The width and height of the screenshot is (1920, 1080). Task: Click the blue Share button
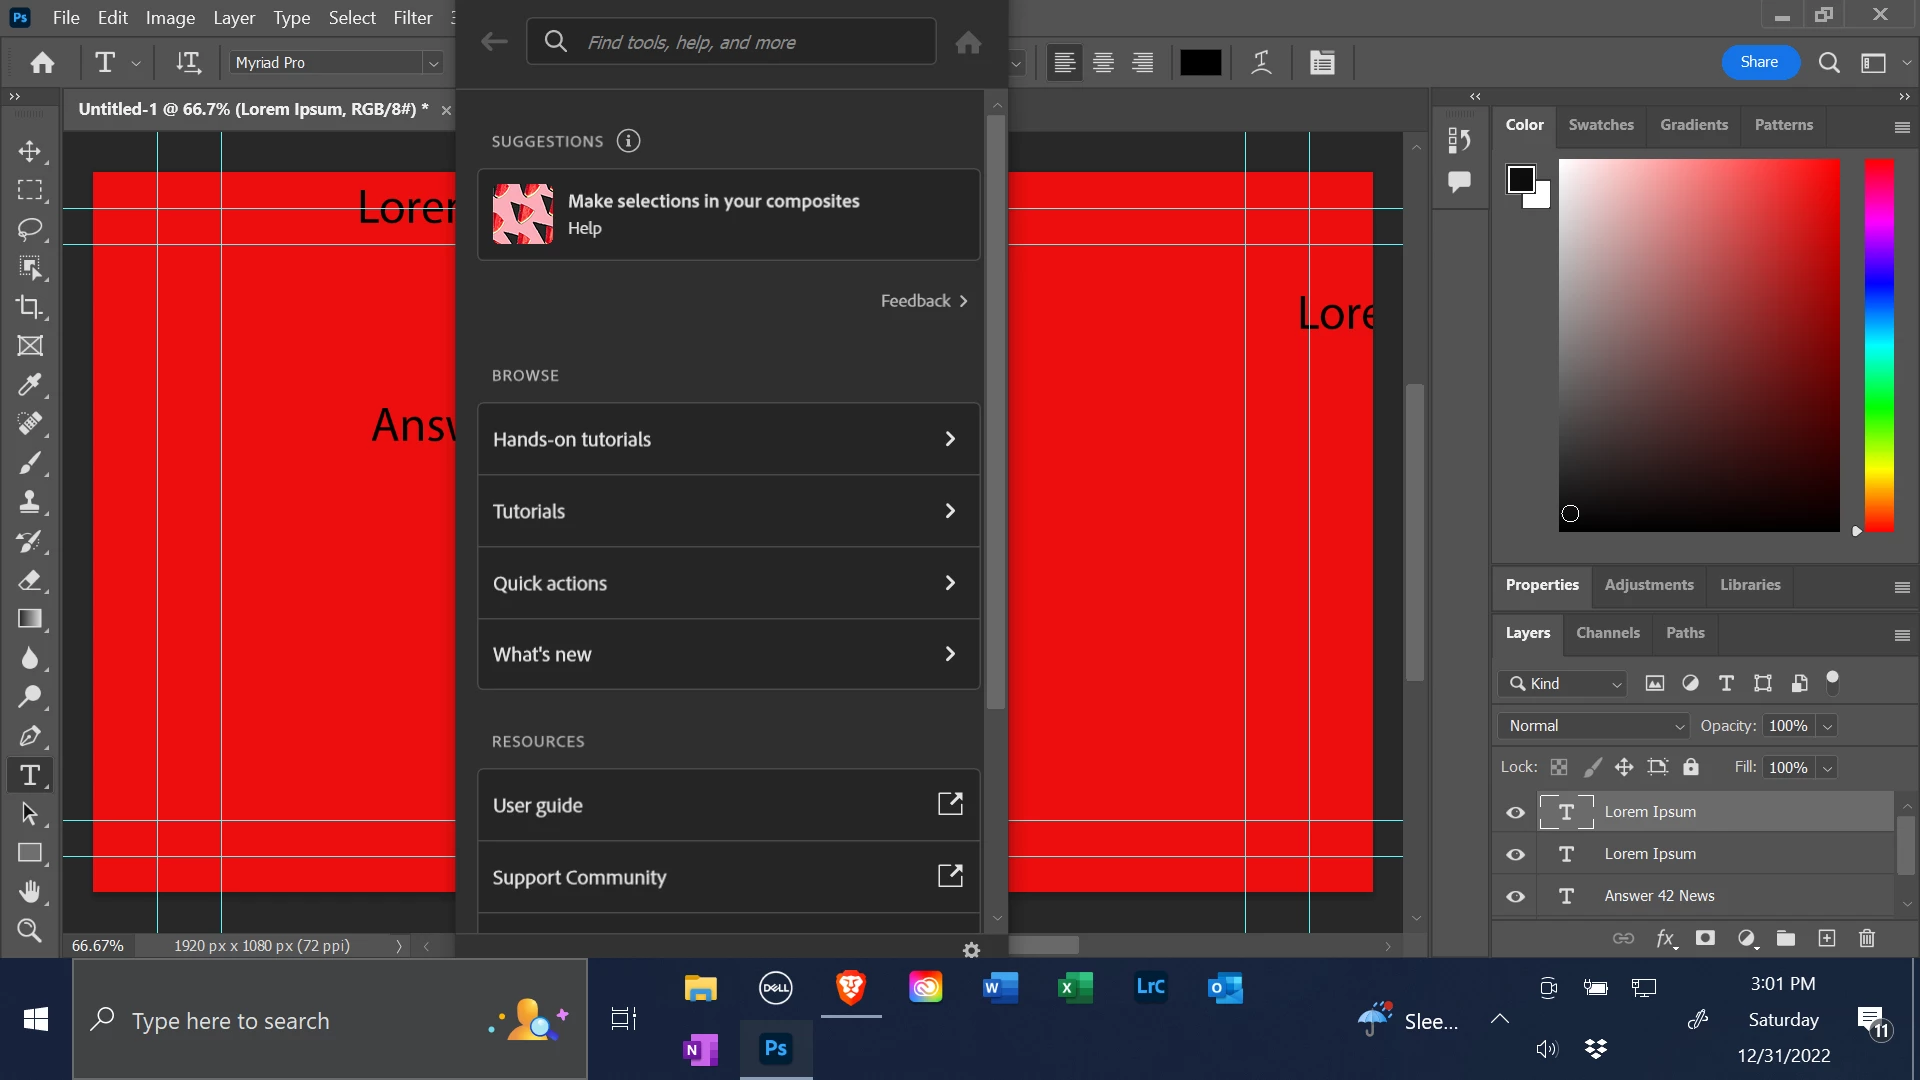[x=1759, y=62]
